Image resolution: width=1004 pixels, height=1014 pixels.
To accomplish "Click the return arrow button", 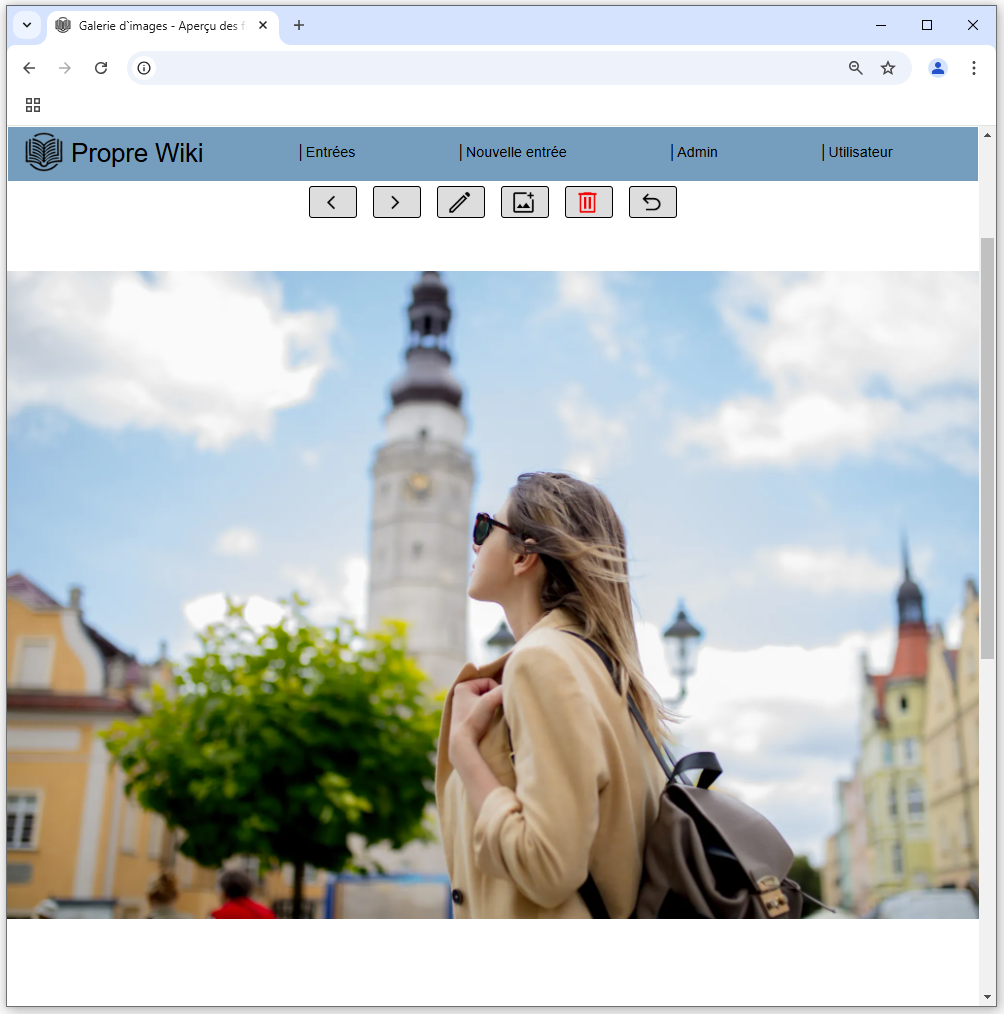I will (652, 202).
